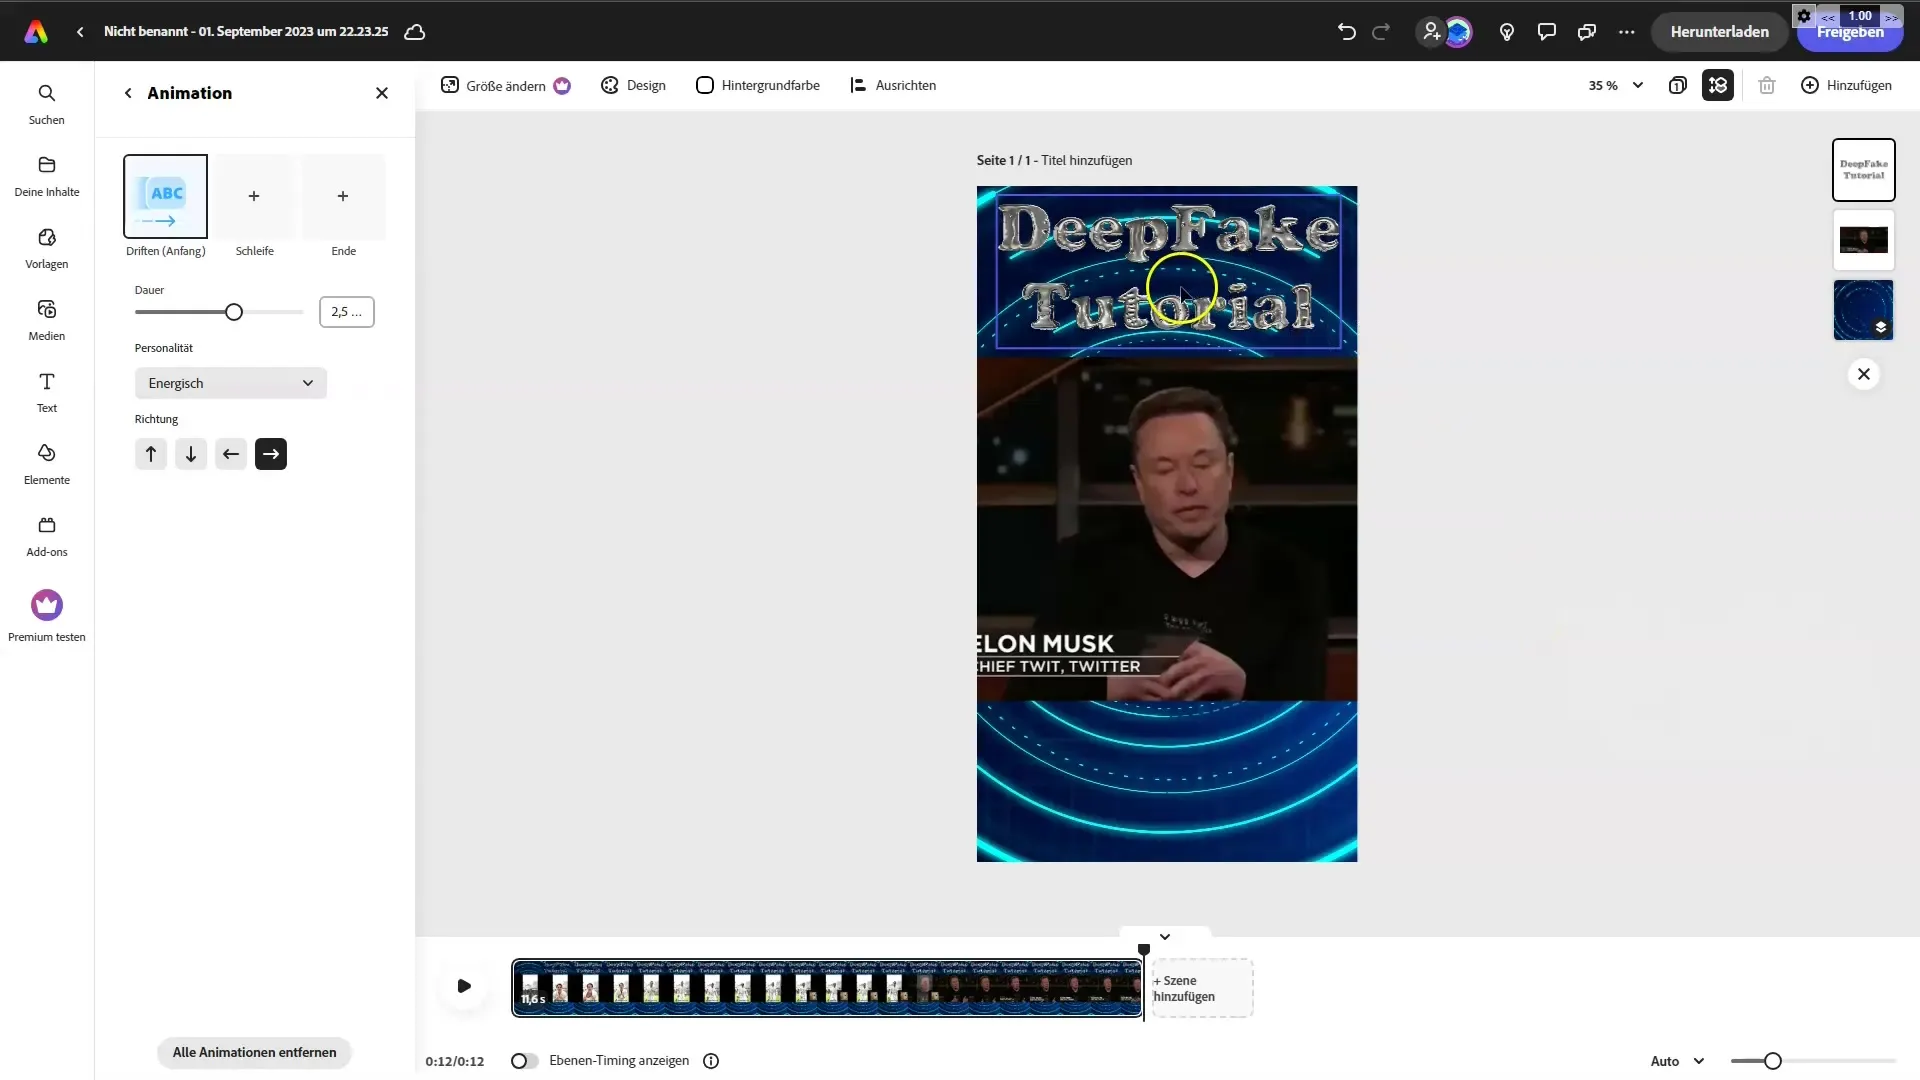Click the Dauer value field 2,5
Image resolution: width=1920 pixels, height=1080 pixels.
point(347,312)
